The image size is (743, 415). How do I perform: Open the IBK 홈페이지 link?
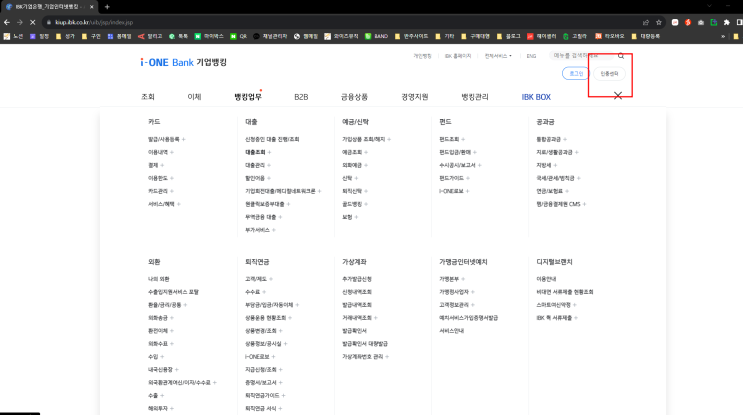[458, 56]
